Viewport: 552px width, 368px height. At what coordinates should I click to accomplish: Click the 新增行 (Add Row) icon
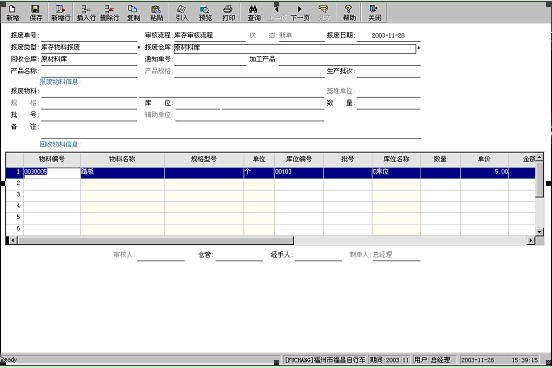(61, 13)
